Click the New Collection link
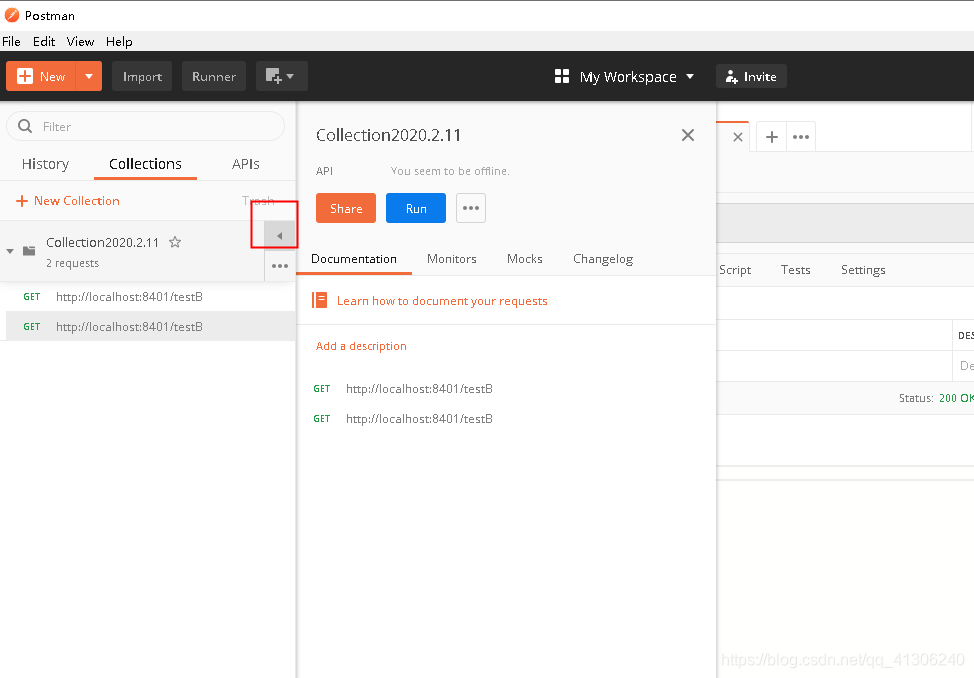The height and width of the screenshot is (678, 974). 68,201
